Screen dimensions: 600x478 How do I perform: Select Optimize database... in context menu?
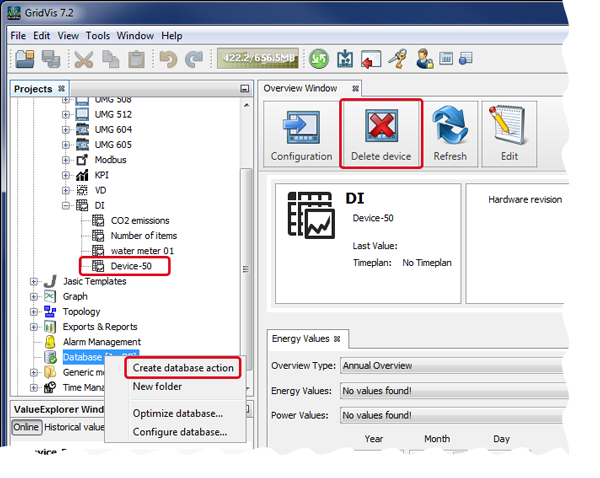177,413
